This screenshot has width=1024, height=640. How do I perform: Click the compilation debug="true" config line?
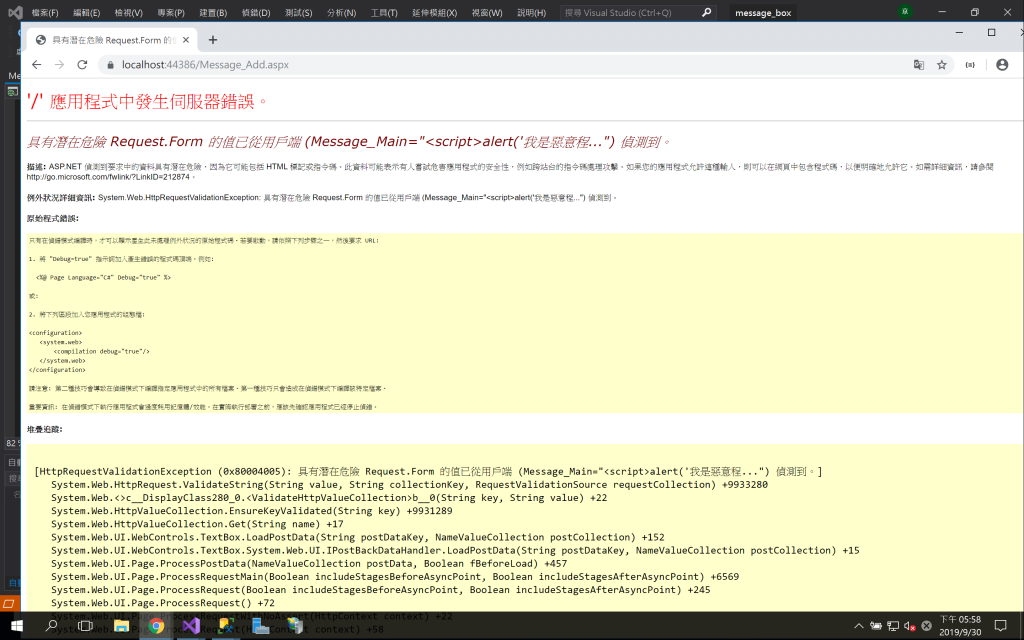pyautogui.click(x=101, y=351)
